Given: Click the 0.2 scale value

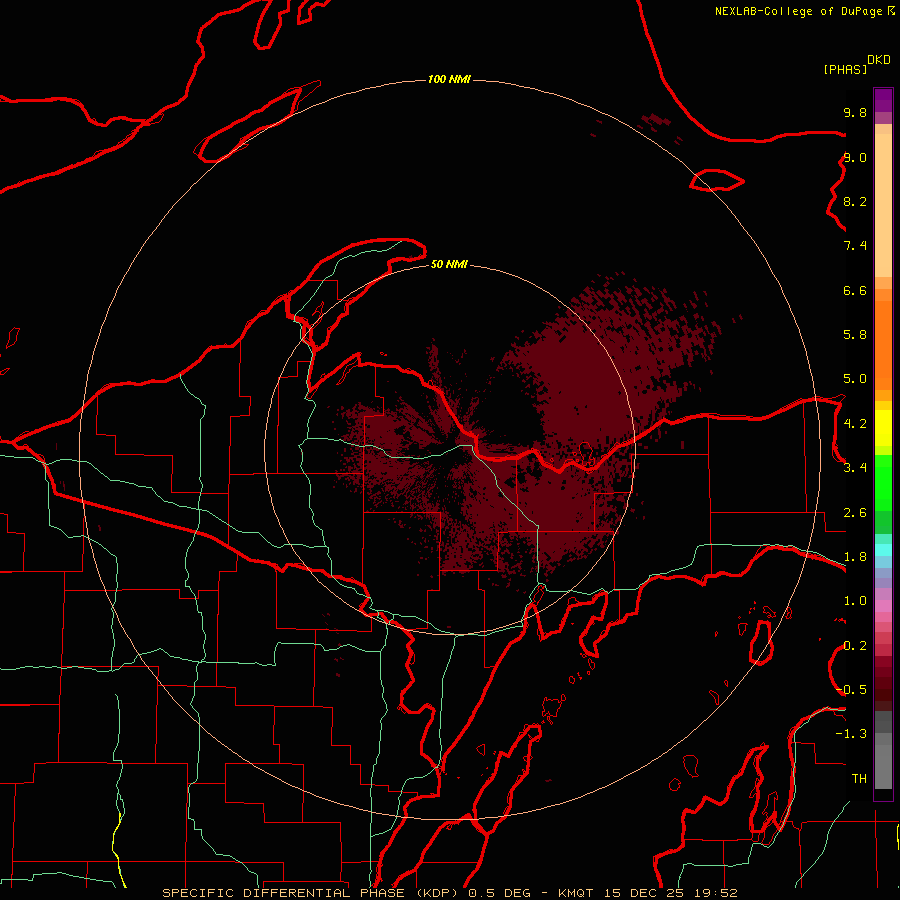Looking at the screenshot, I should 855,646.
